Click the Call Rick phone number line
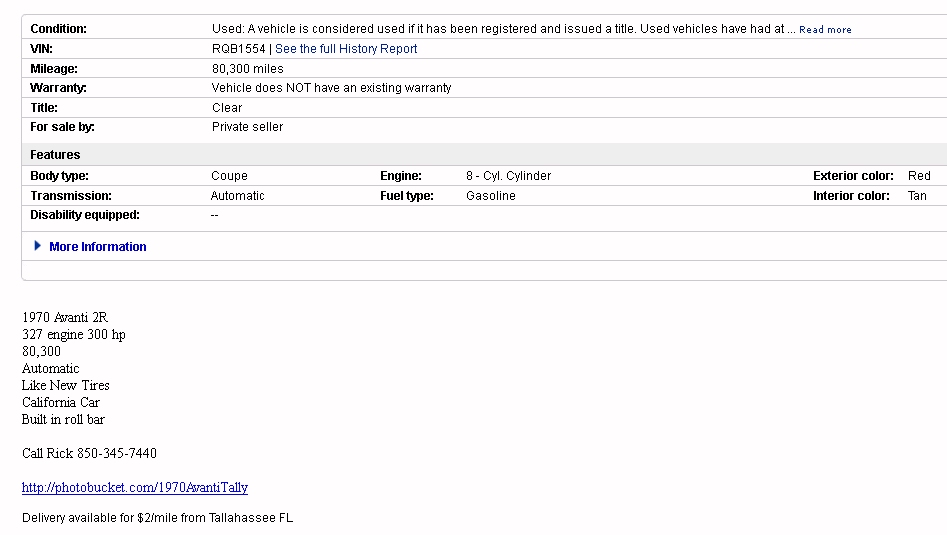This screenshot has height=535, width=947. (x=89, y=453)
